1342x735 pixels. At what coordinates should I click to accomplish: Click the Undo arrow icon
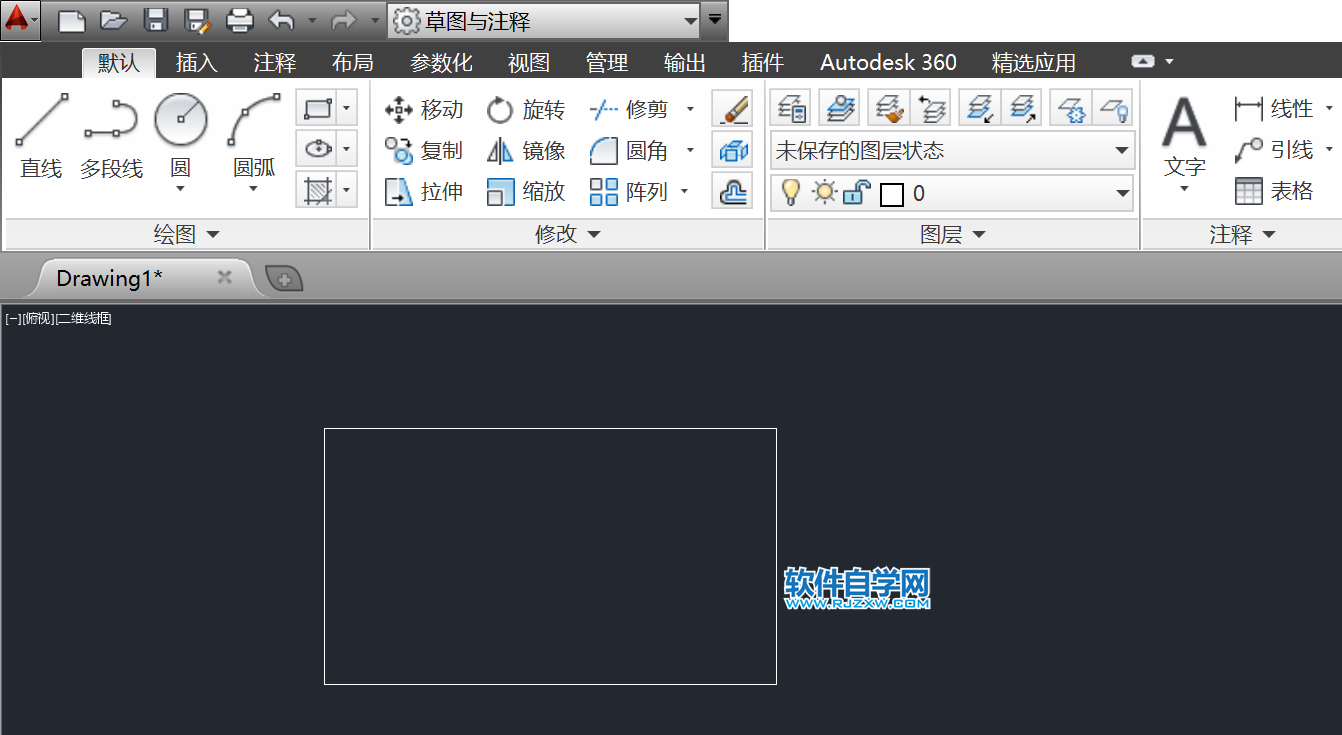(x=282, y=20)
